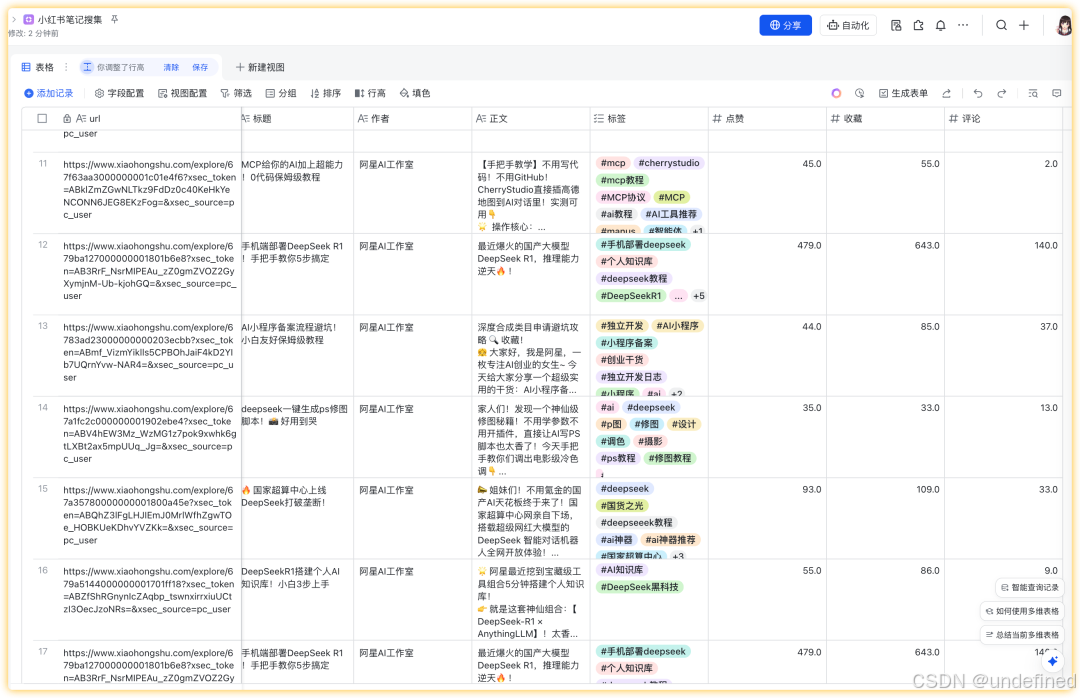This screenshot has width=1080, height=698.
Task: Open the user avatar profile menu
Action: point(1064,25)
